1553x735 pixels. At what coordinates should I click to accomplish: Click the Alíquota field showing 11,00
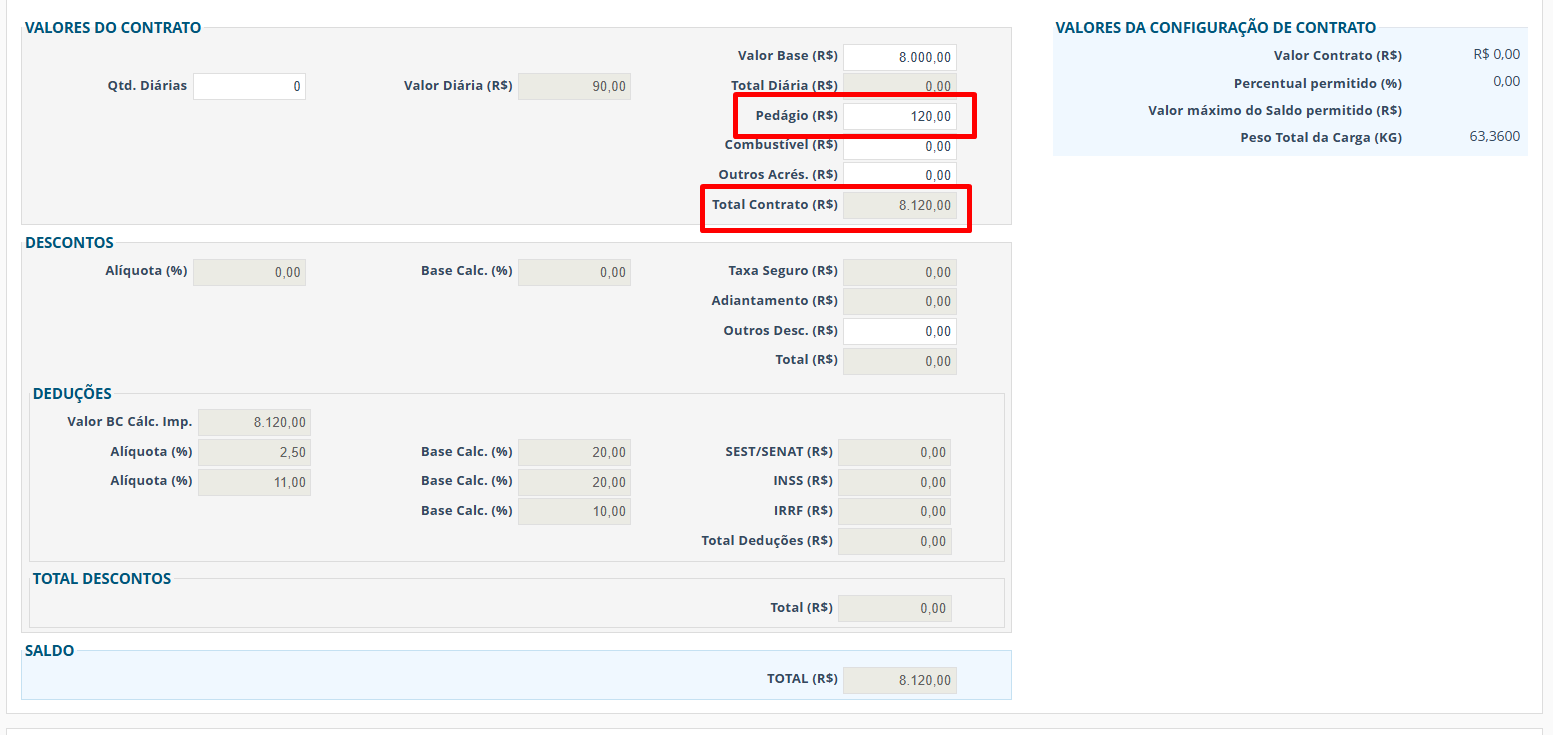pyautogui.click(x=254, y=482)
